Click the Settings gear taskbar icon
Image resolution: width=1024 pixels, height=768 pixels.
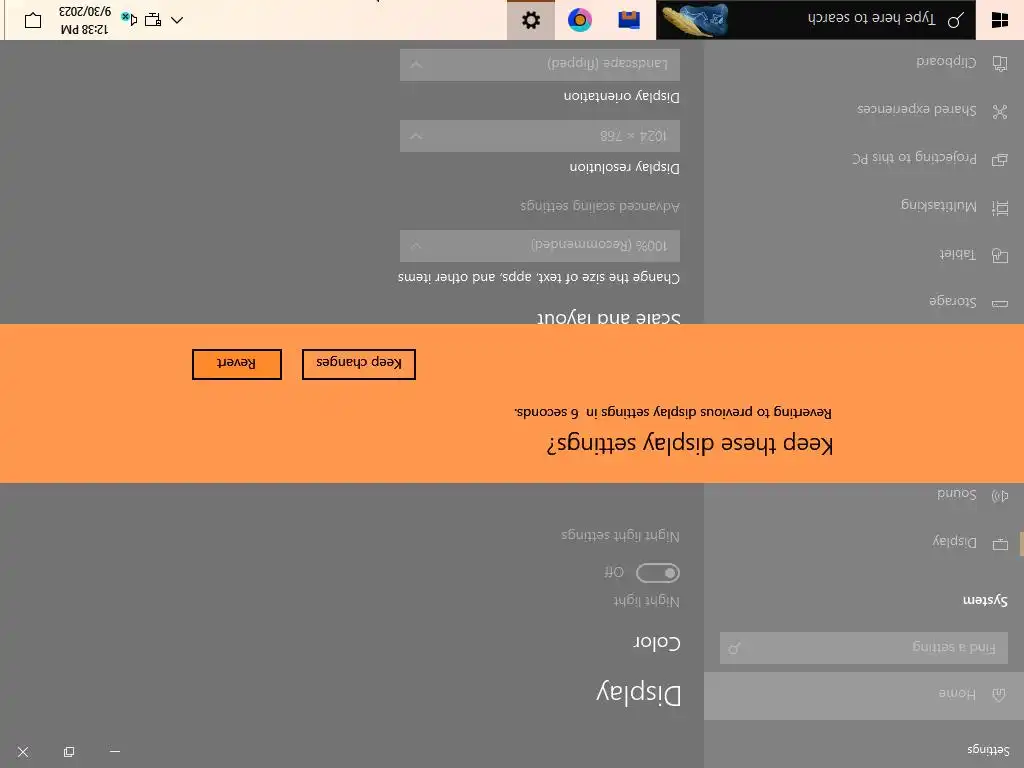[x=531, y=20]
